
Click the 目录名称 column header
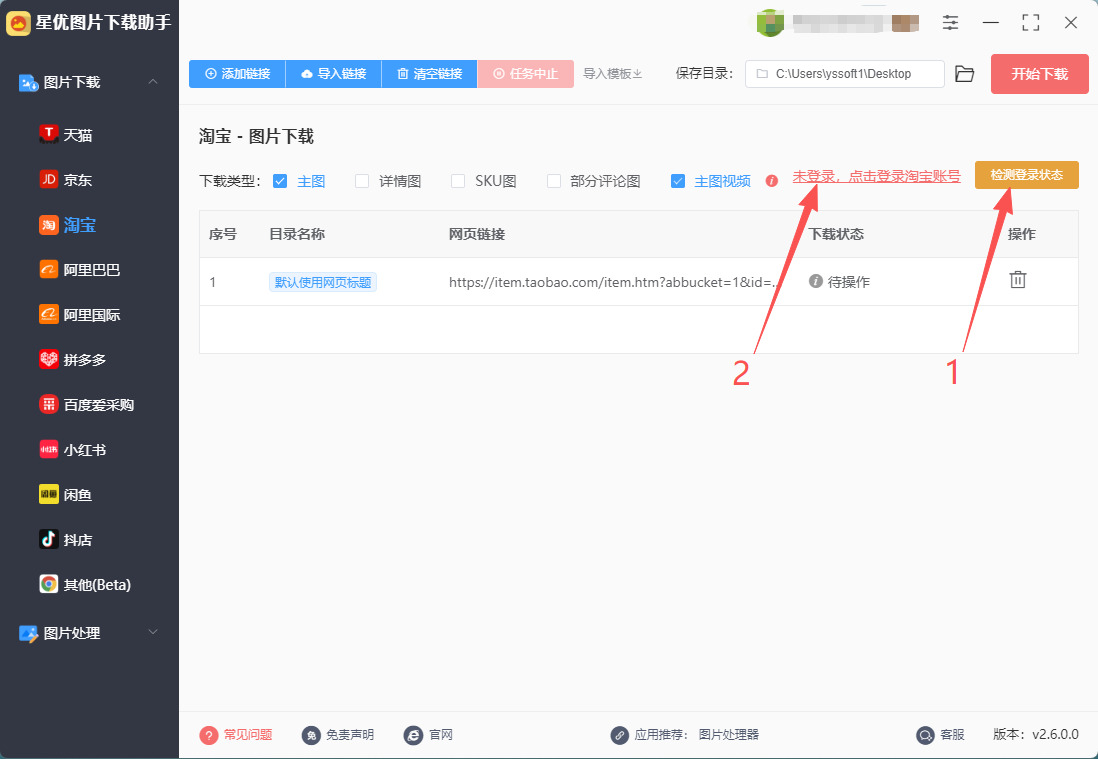pyautogui.click(x=297, y=234)
